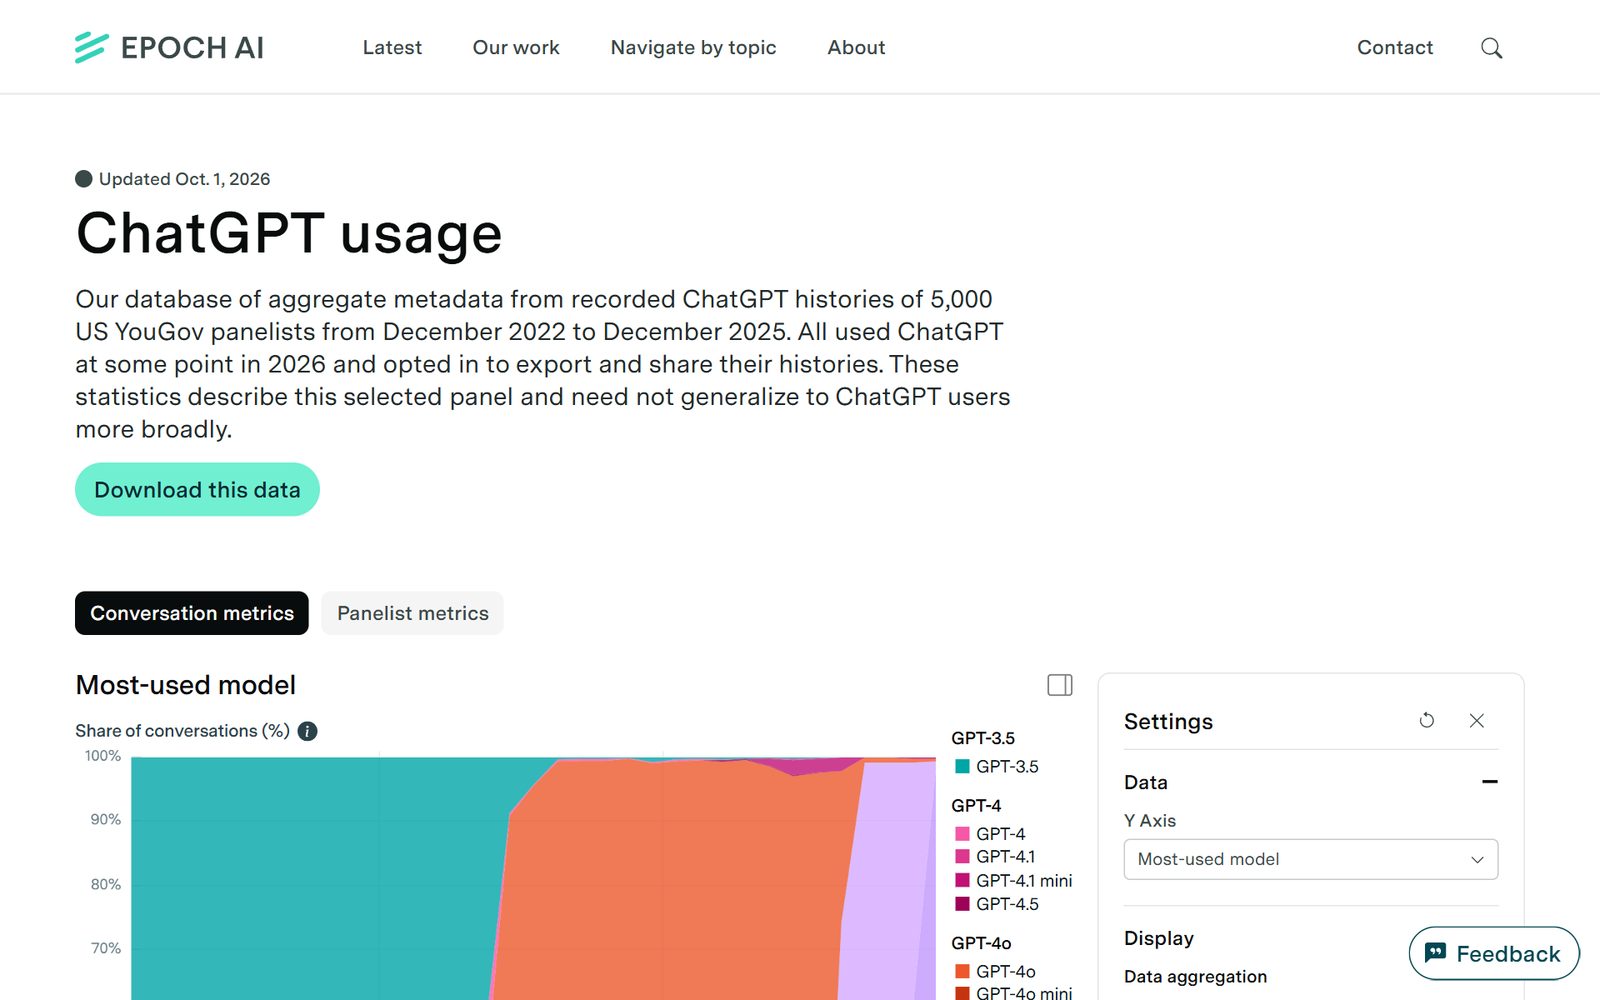
Task: Toggle GPT-4.1 legend entry
Action: tap(995, 856)
